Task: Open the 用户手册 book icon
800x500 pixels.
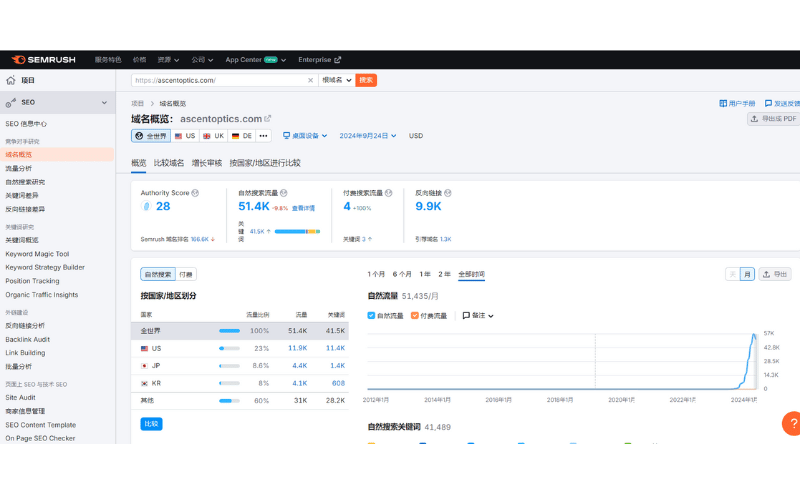Action: click(x=723, y=104)
